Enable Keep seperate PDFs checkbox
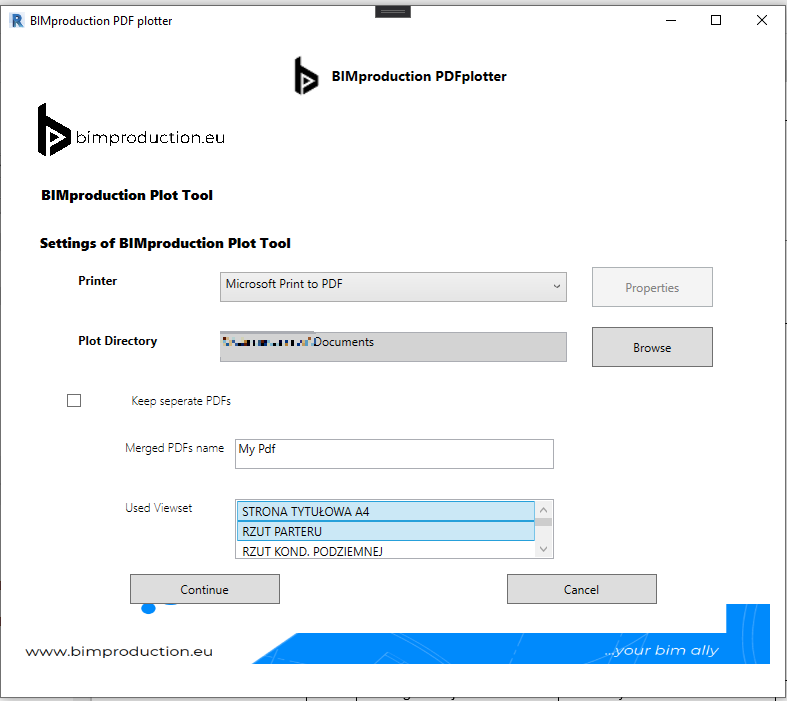The image size is (787, 701). [x=74, y=400]
